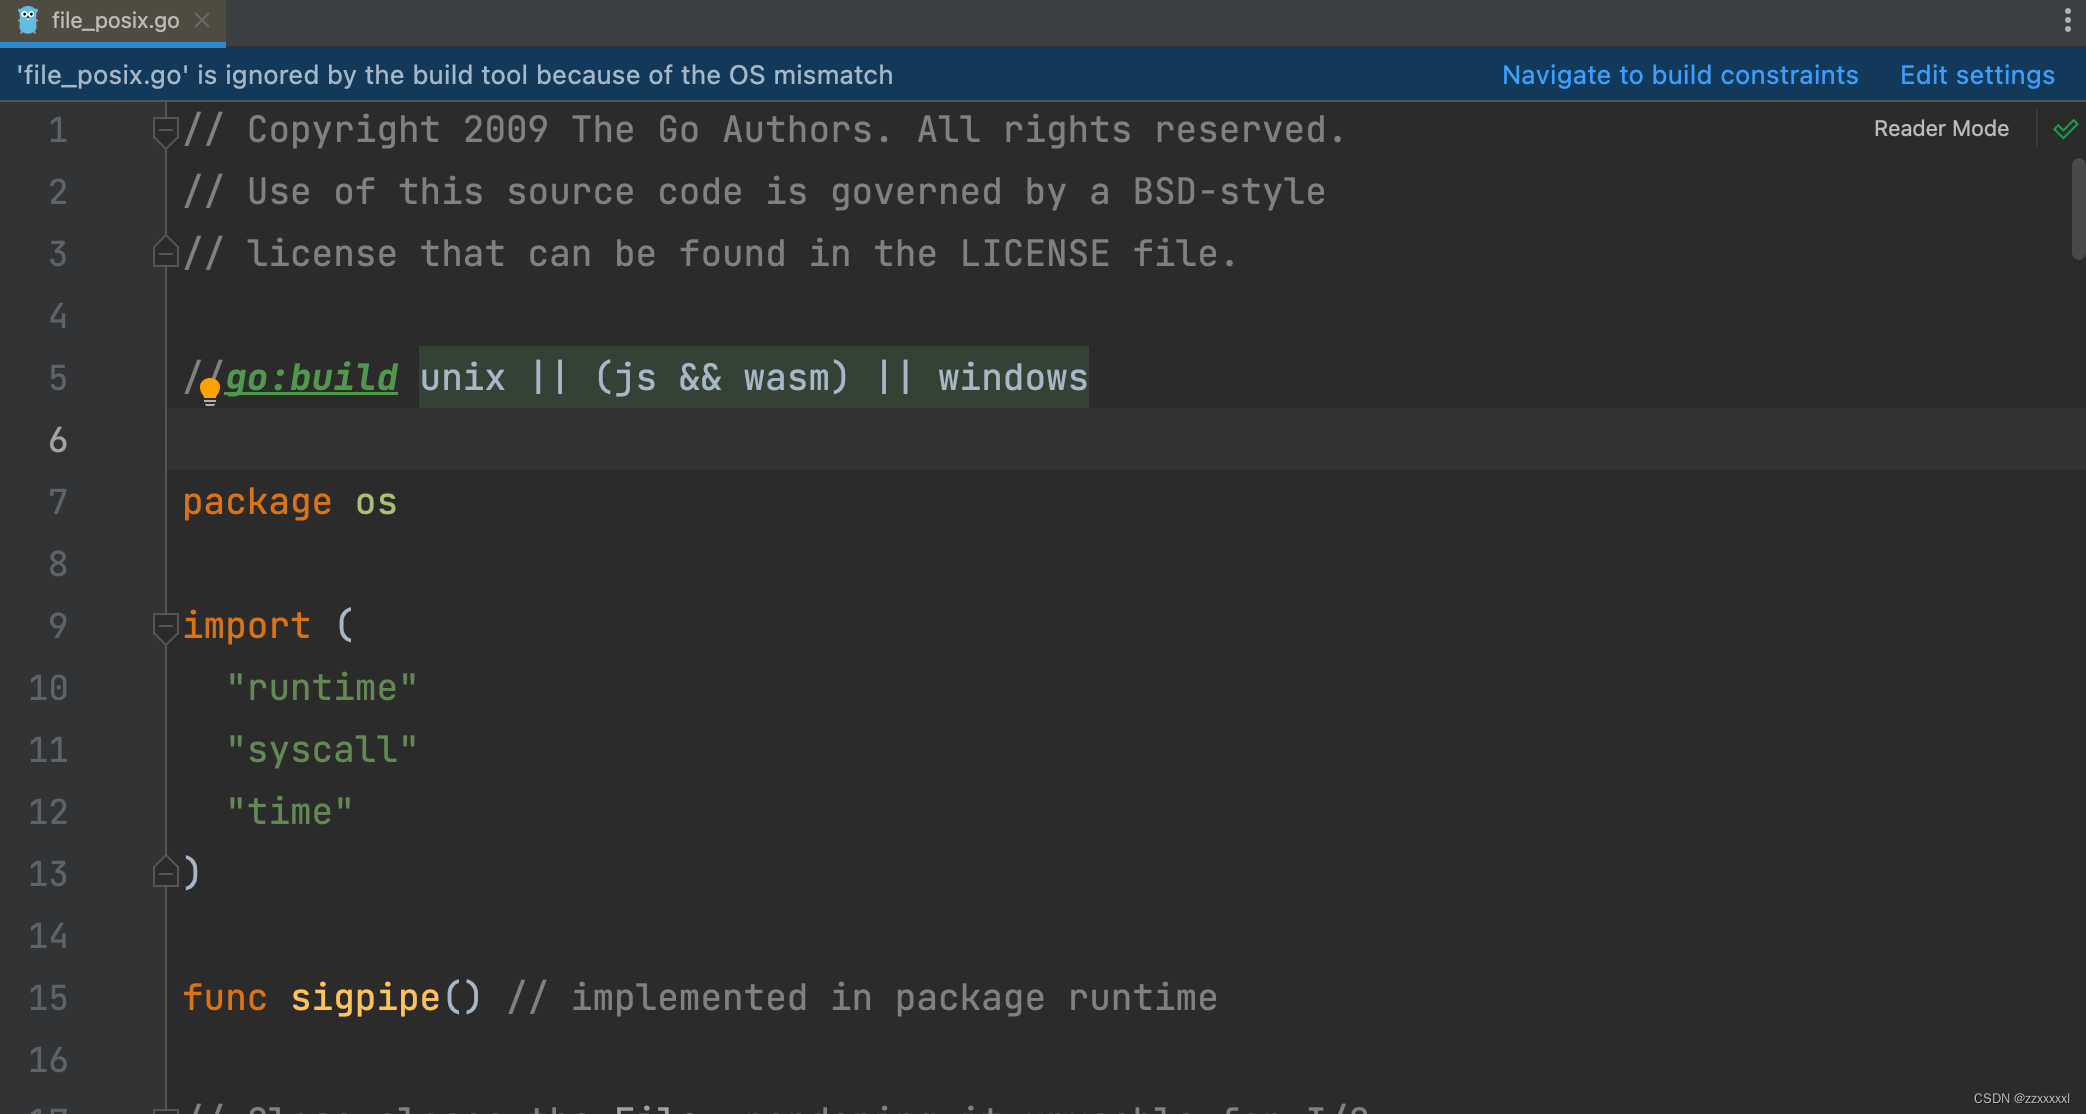Click Navigate to build constraints link
The height and width of the screenshot is (1114, 2086).
tap(1680, 75)
